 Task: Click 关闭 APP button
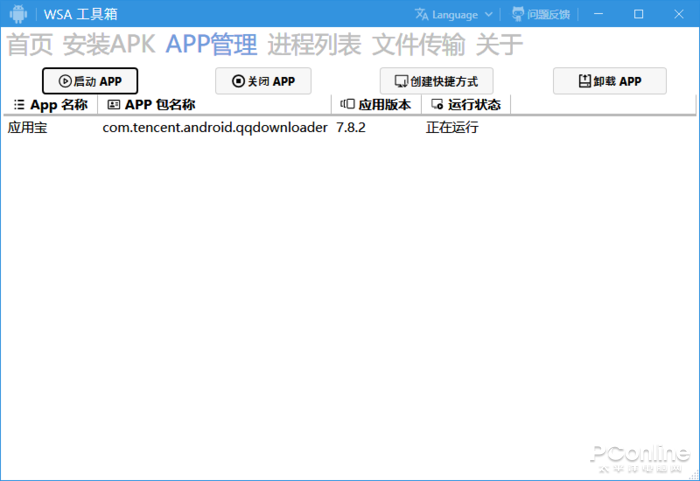263,81
